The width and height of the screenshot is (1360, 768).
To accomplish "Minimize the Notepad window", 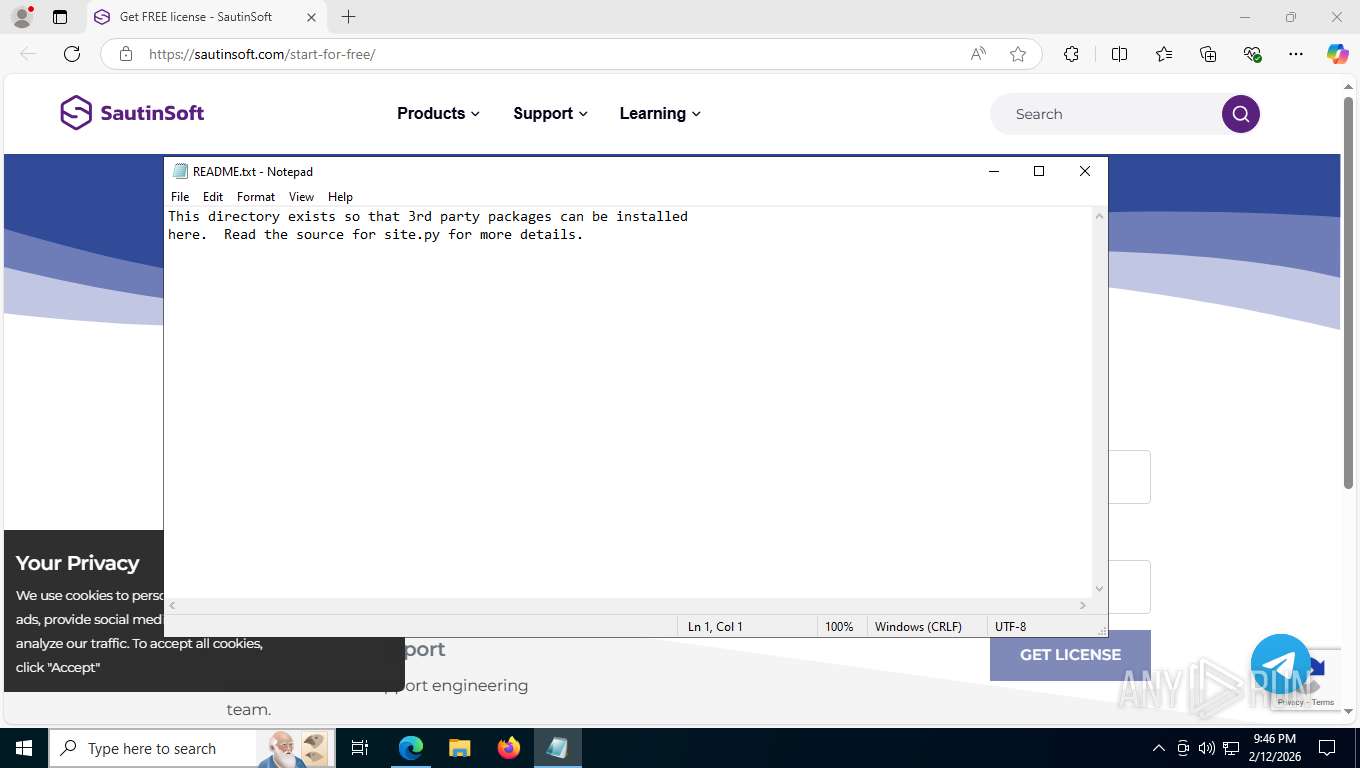I will click(994, 171).
